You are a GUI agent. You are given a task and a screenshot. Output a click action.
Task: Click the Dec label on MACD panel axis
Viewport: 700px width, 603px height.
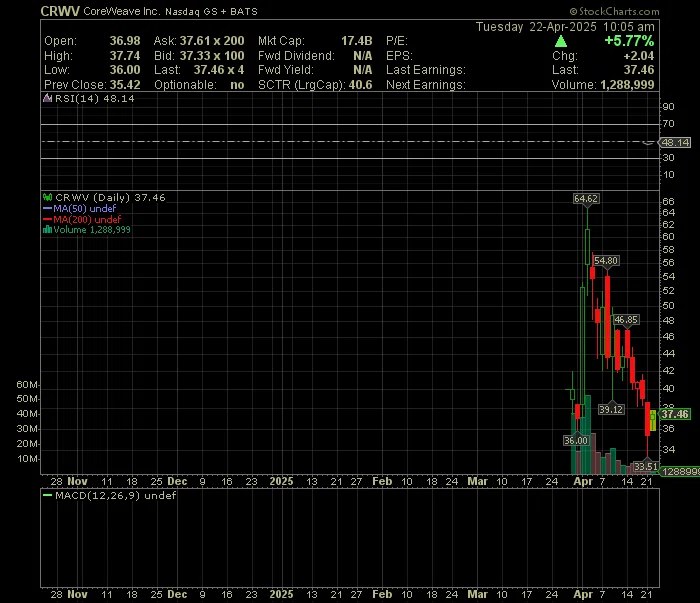point(177,594)
